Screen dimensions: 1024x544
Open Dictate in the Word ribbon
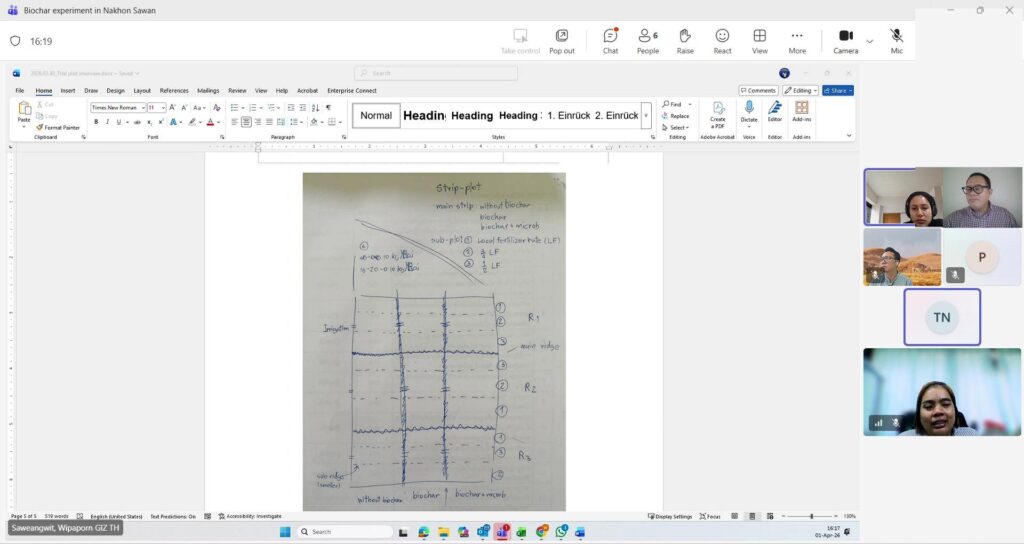tap(749, 112)
